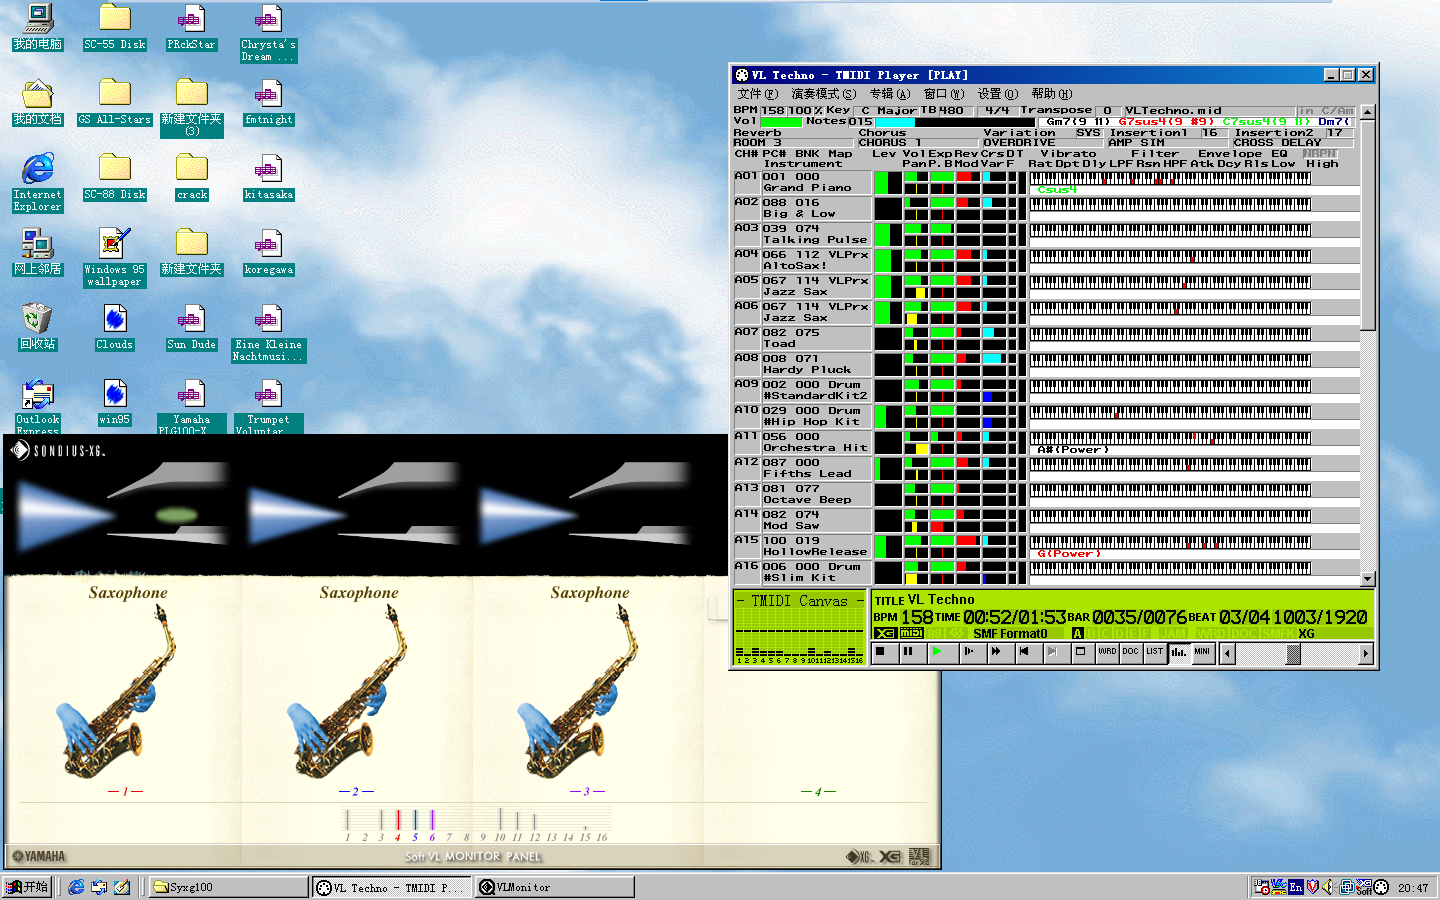The image size is (1440, 900).
Task: Open the 设置(O) menu
Action: coord(997,94)
